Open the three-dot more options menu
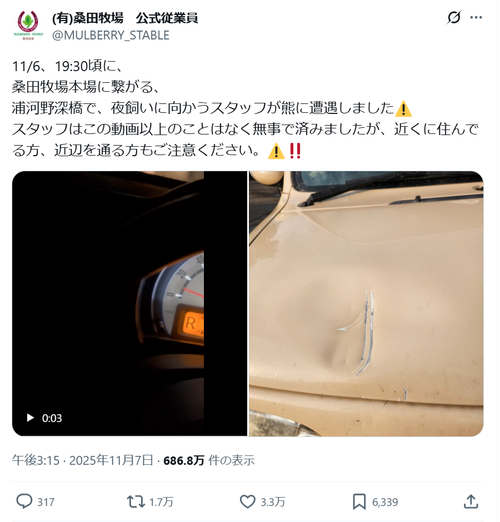The height and width of the screenshot is (522, 500). (476, 17)
